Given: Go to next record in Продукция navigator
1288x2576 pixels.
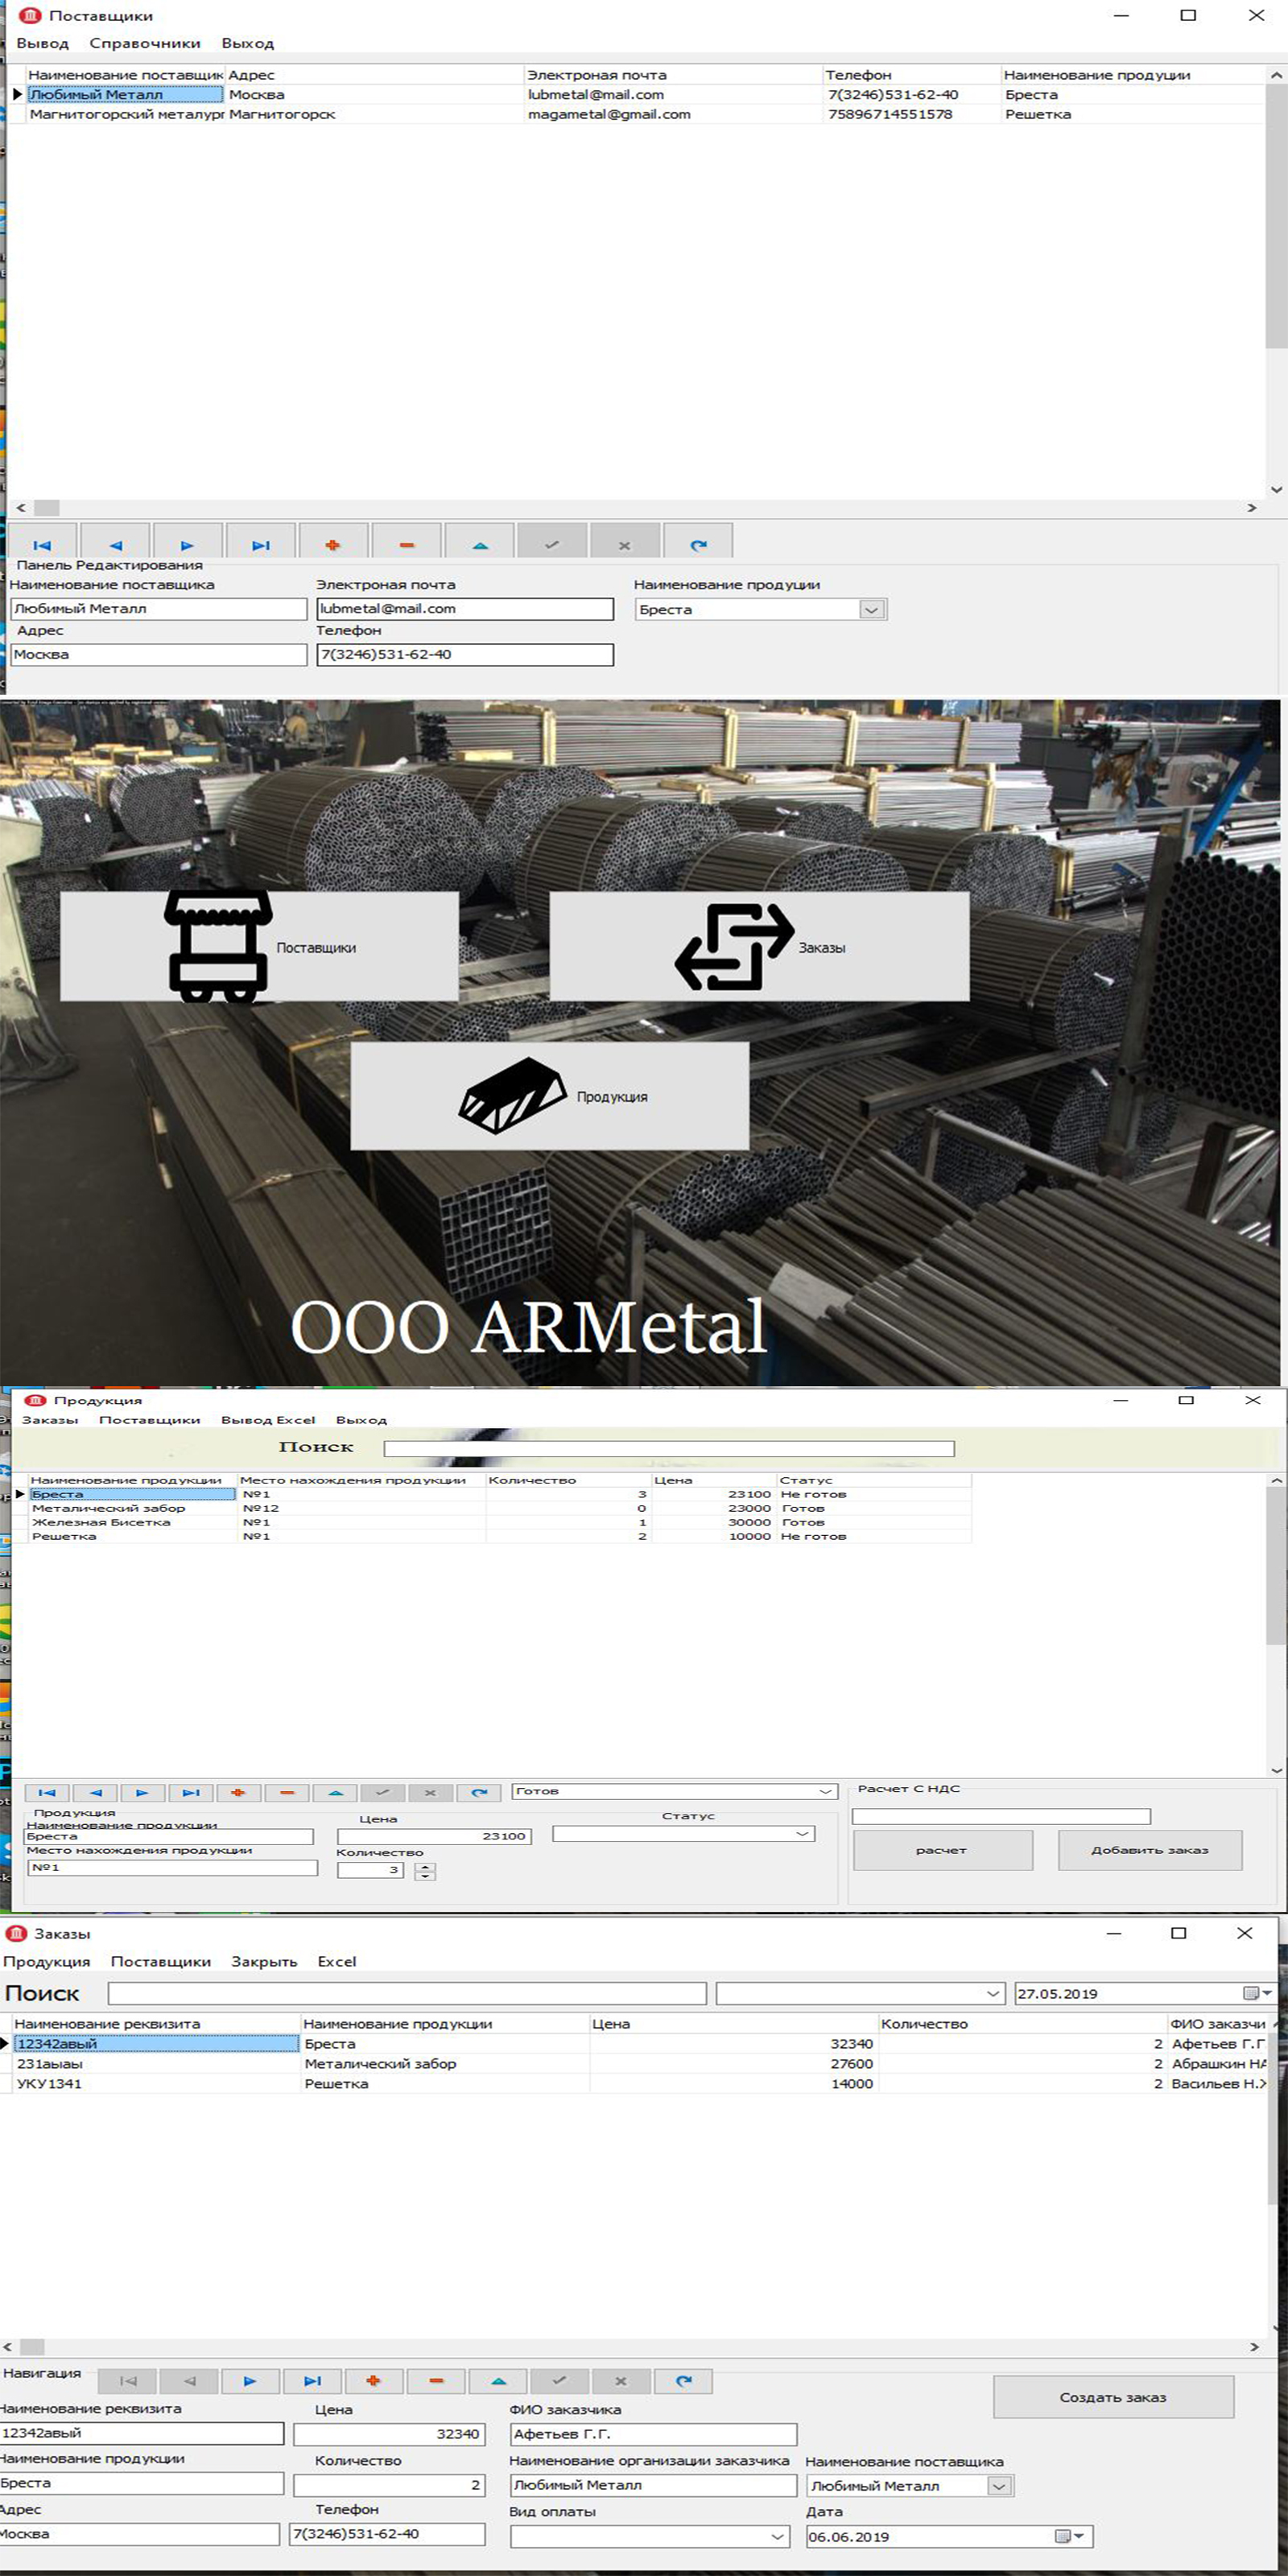Looking at the screenshot, I should click(x=143, y=1793).
